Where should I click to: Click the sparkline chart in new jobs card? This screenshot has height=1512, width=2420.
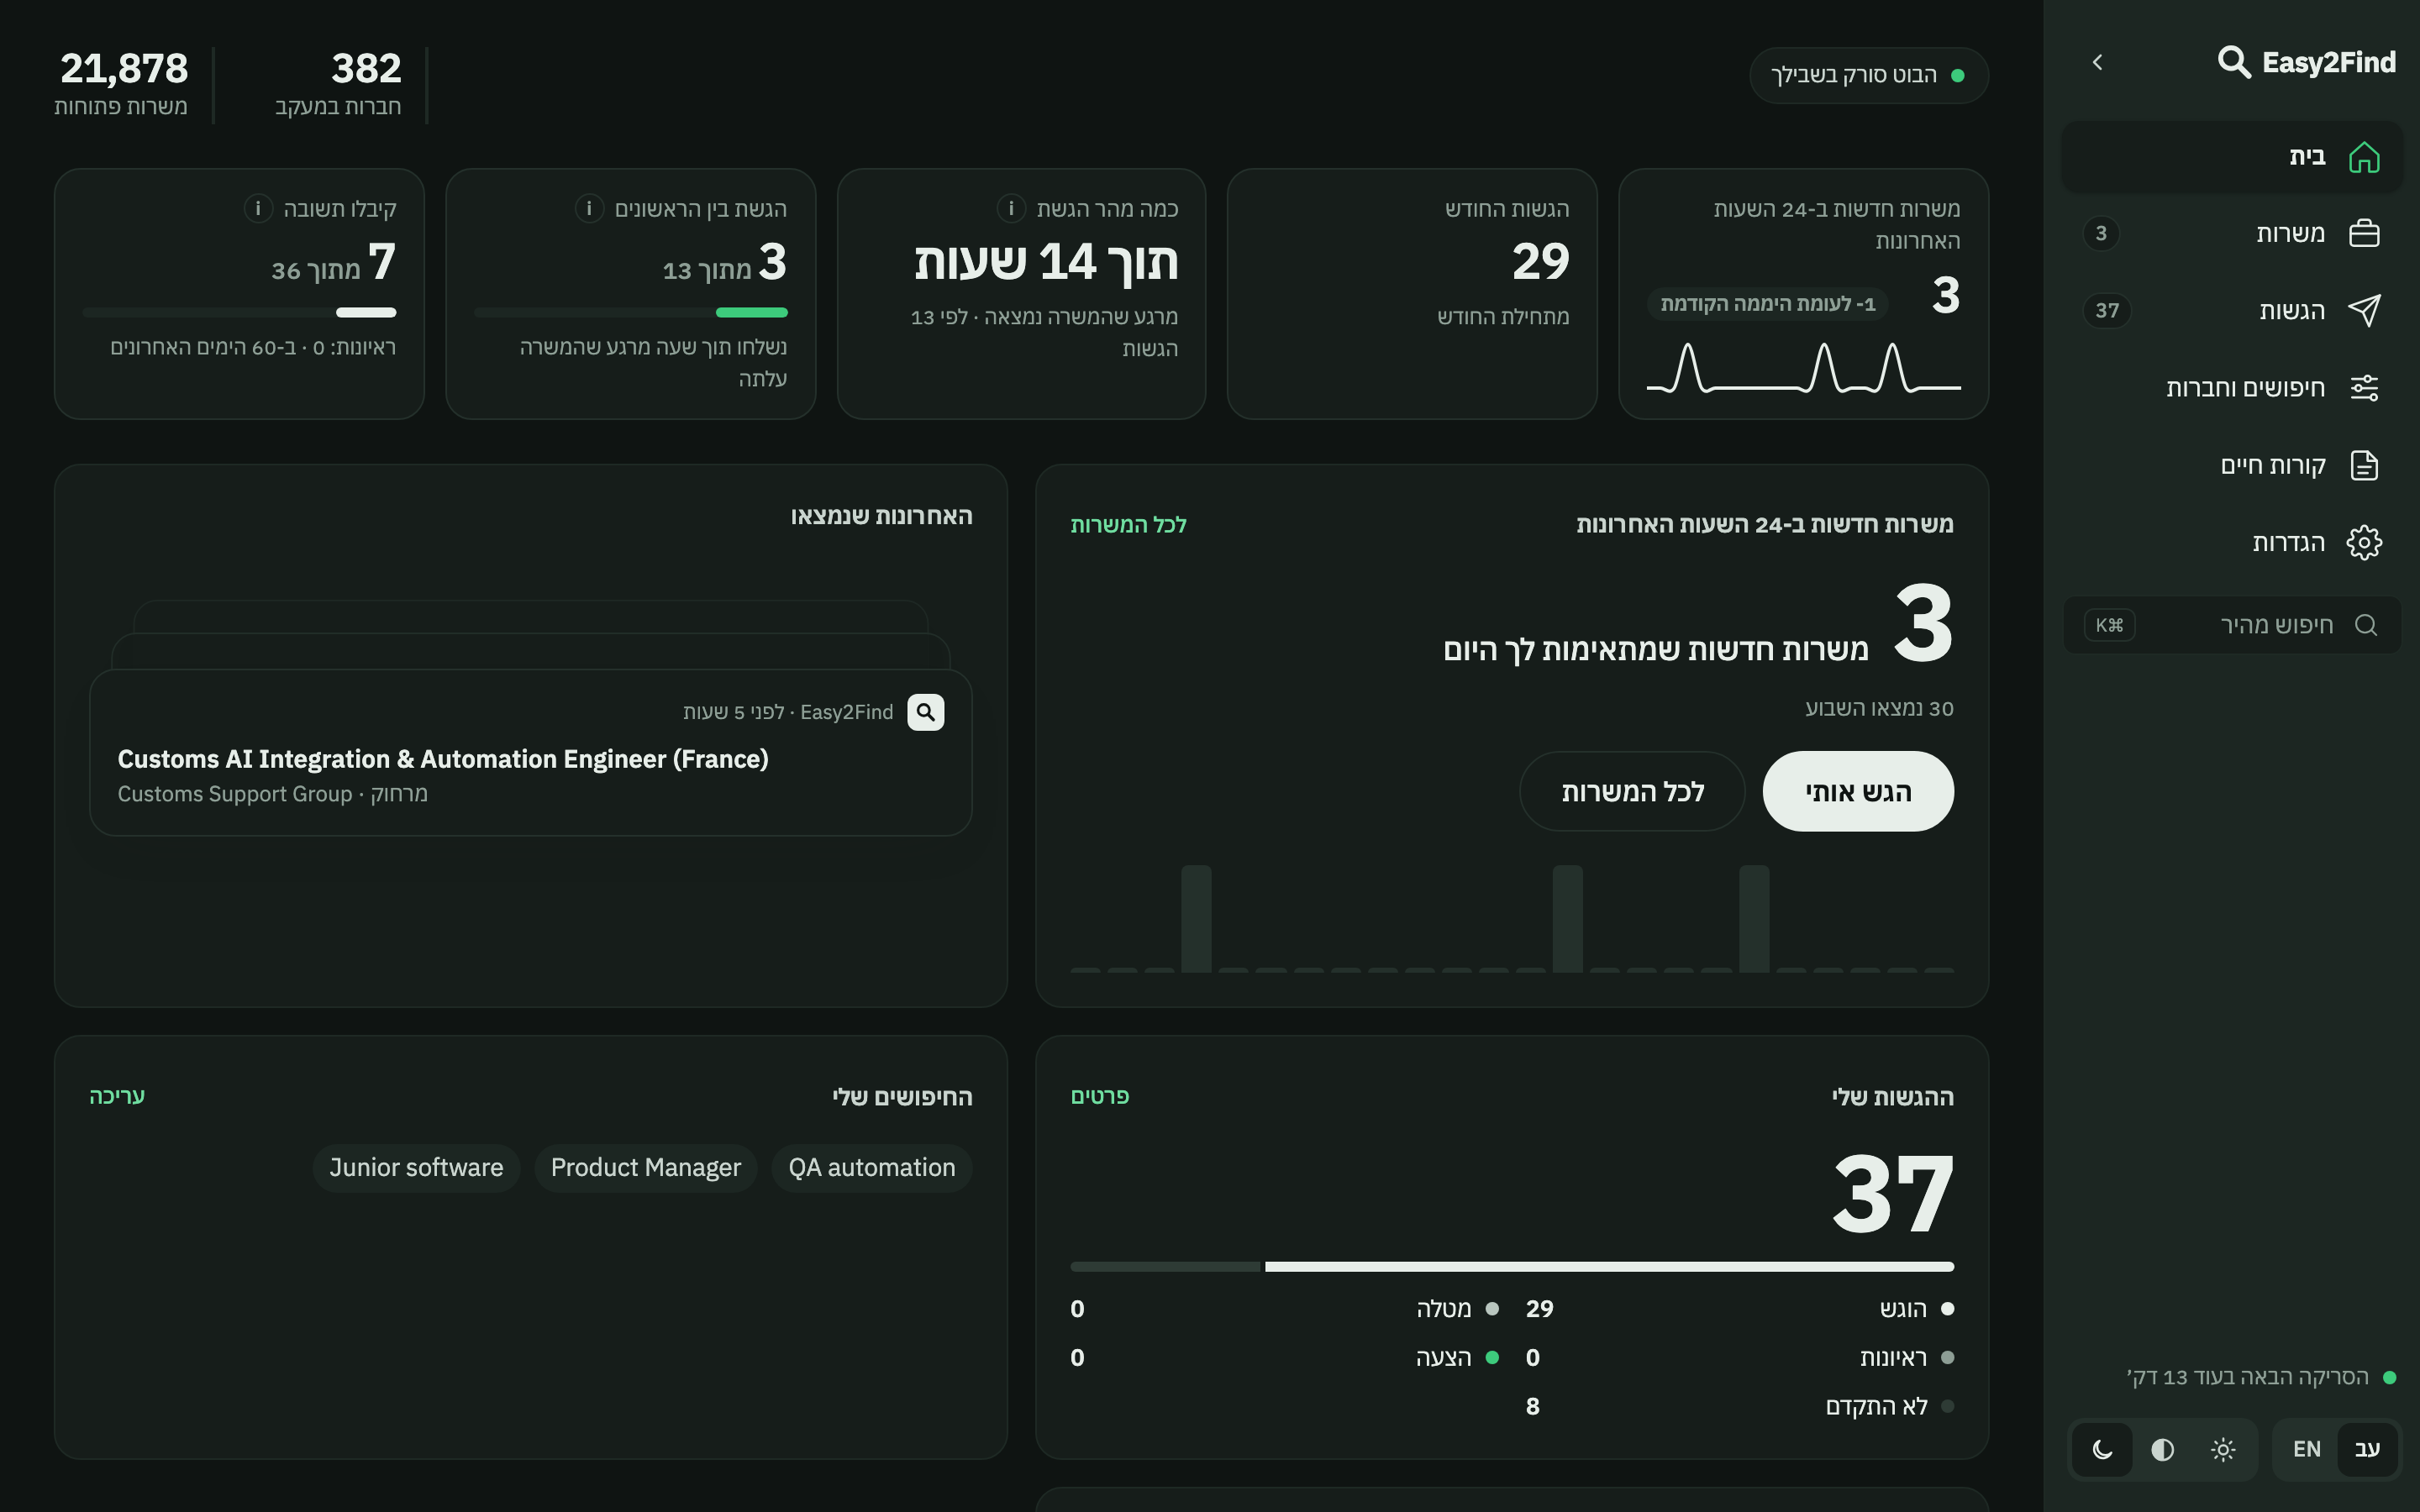tap(1803, 368)
